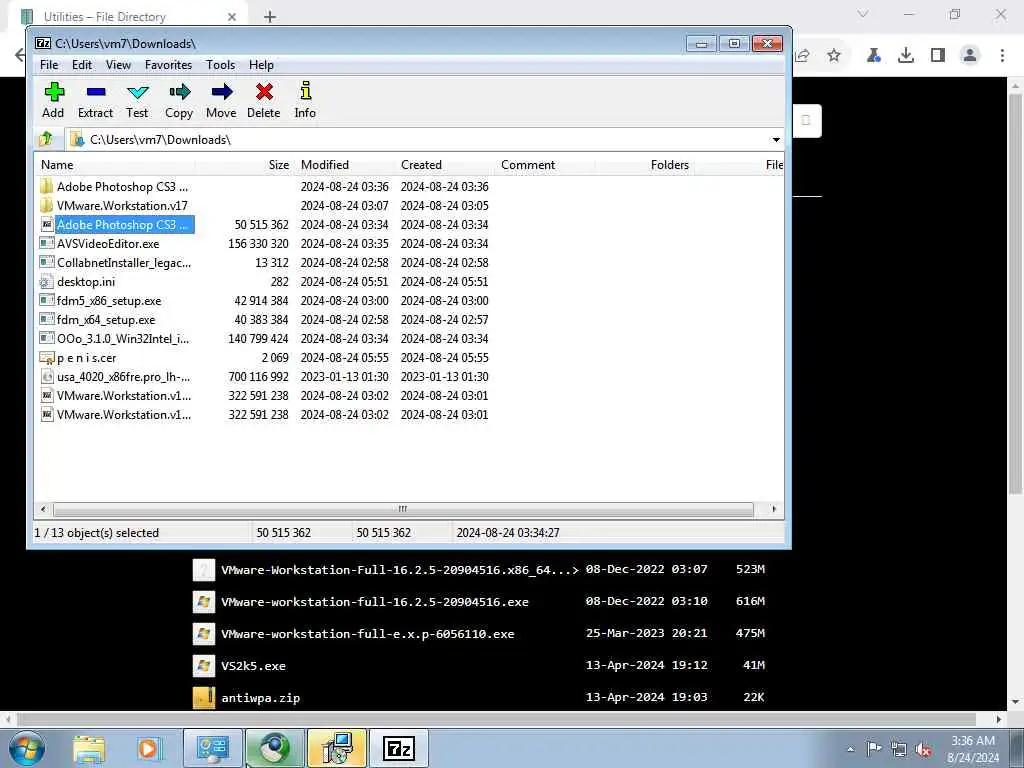The image size is (1024, 768).
Task: Open the Tools menu
Action: 220,65
